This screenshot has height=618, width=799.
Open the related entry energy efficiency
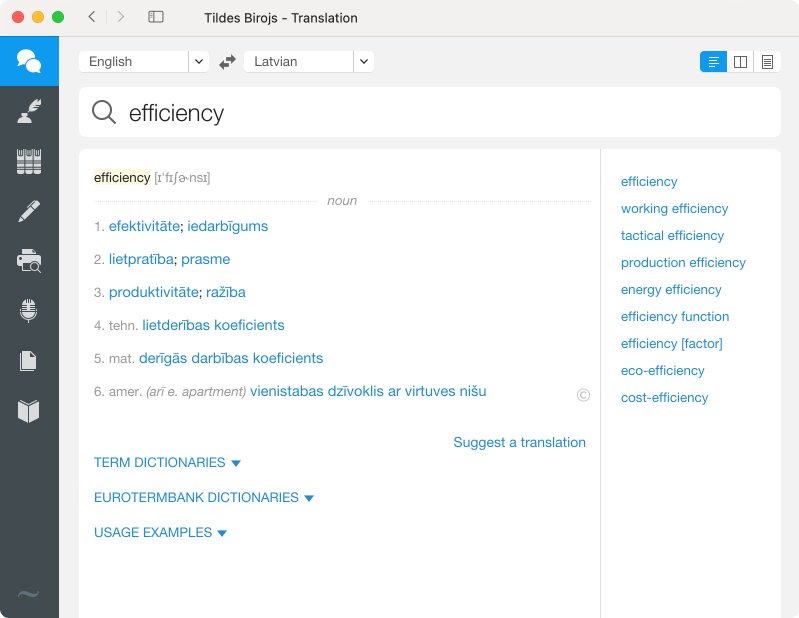tap(671, 290)
